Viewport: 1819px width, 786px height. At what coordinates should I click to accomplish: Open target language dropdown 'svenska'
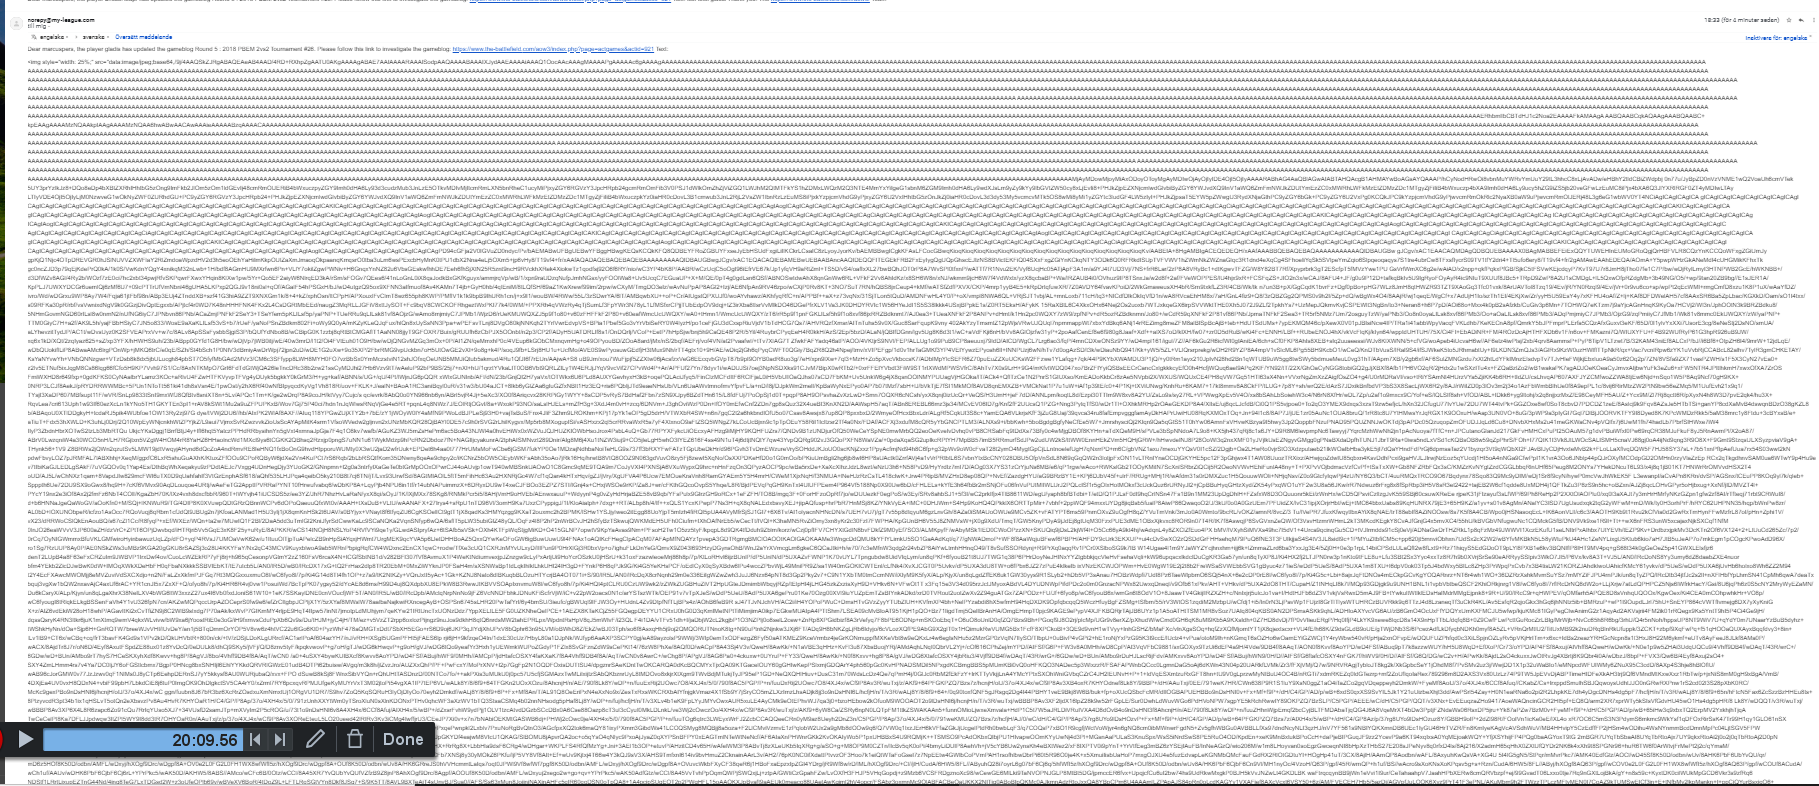coord(94,37)
